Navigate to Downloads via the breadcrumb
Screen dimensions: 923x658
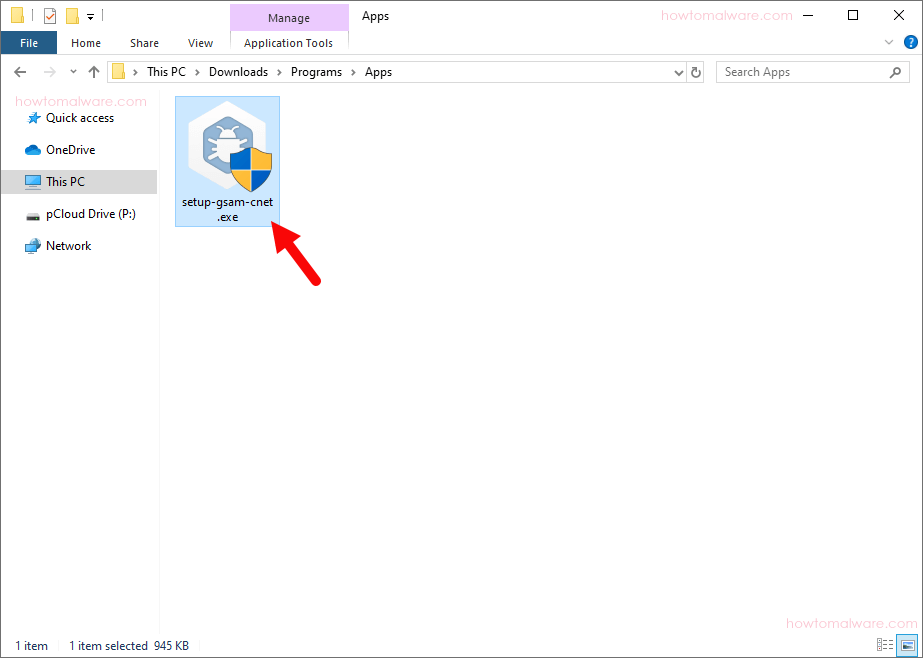(x=238, y=71)
